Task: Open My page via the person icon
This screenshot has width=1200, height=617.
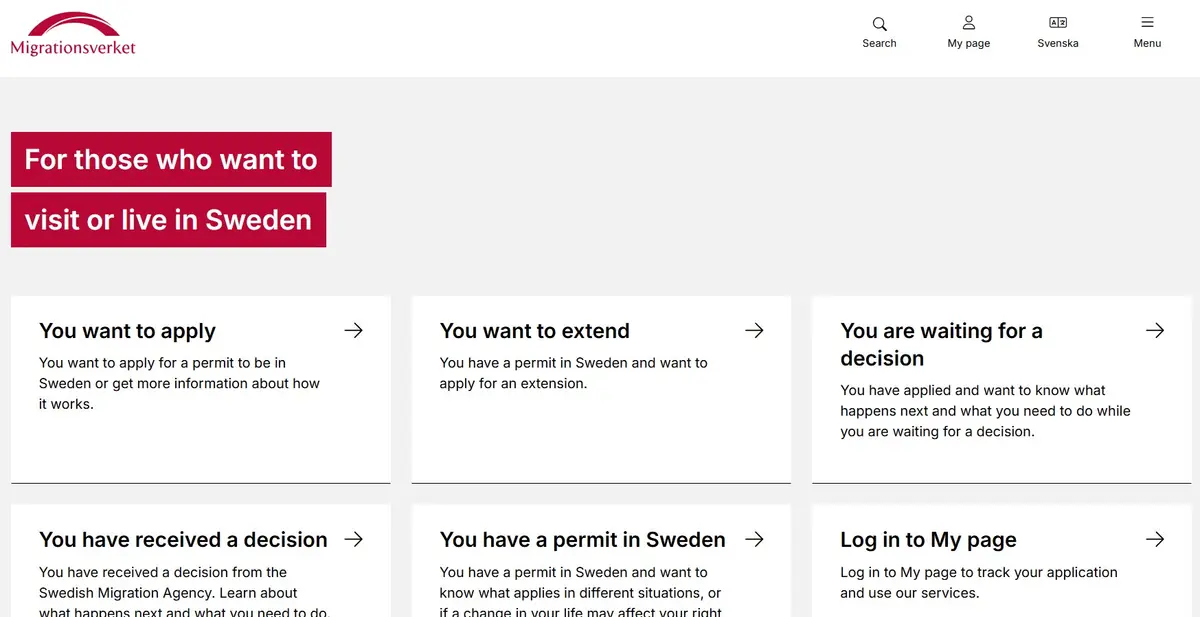Action: coord(968,22)
